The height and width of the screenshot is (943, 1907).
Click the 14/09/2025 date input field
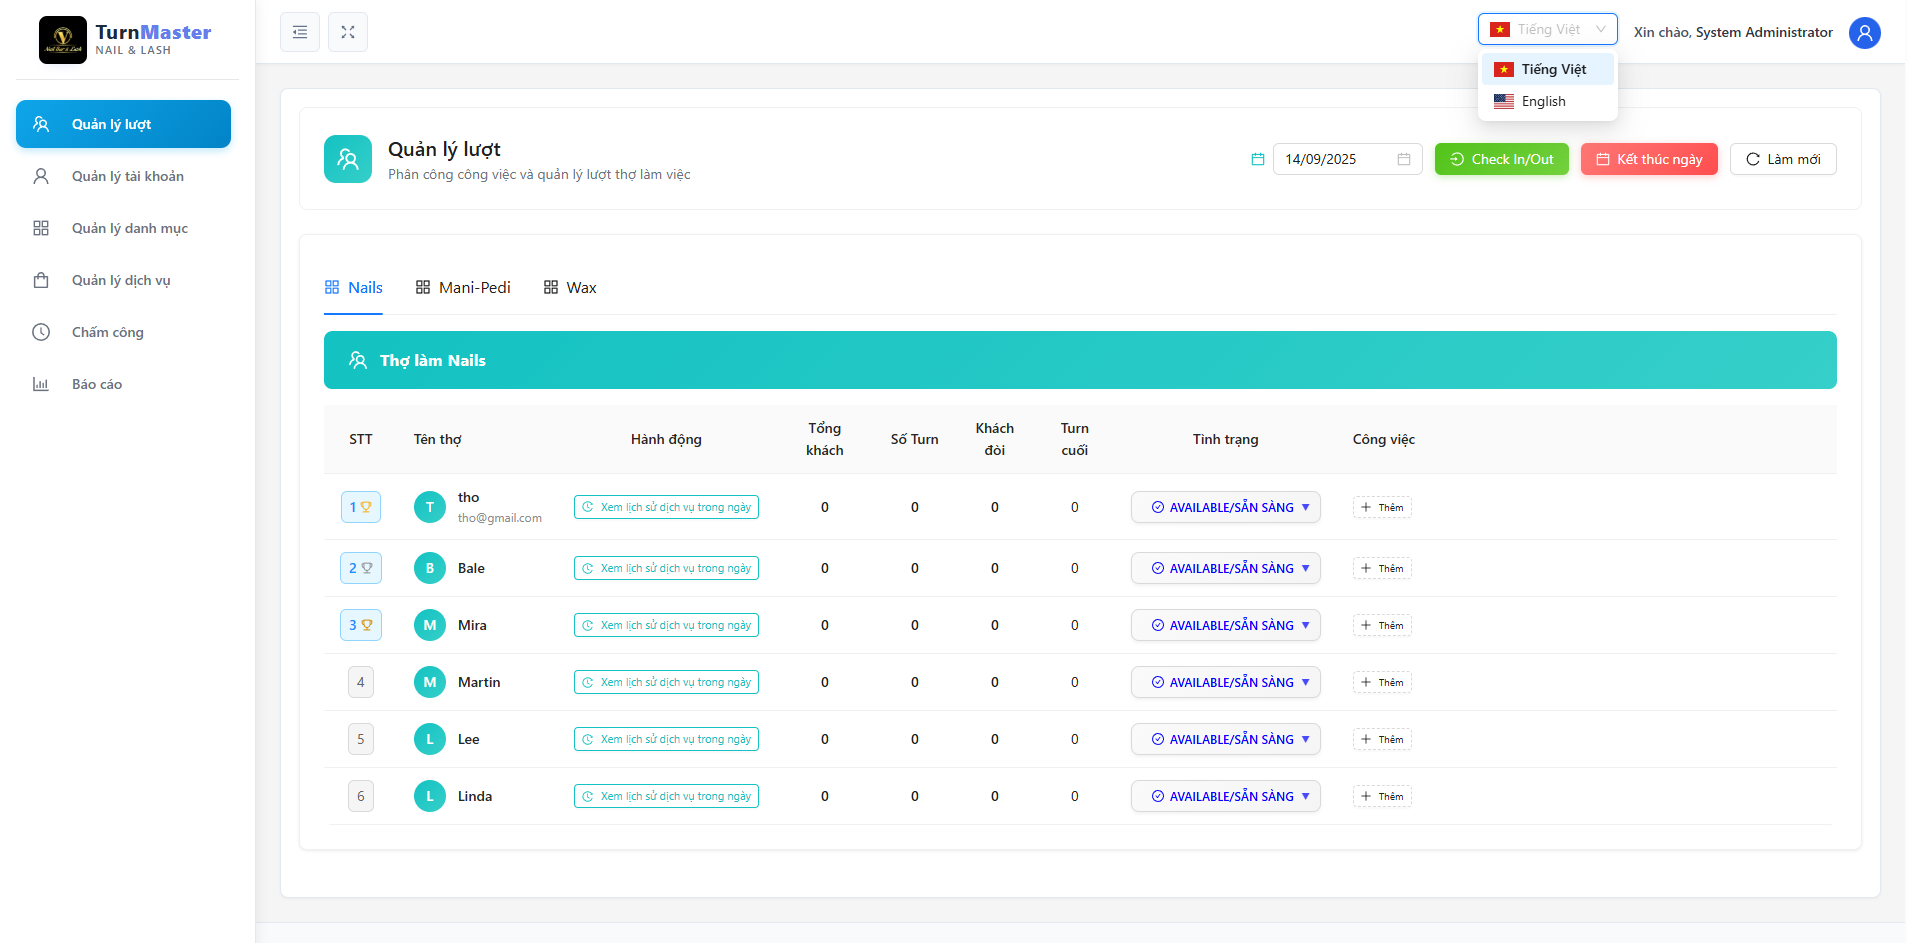tap(1335, 159)
